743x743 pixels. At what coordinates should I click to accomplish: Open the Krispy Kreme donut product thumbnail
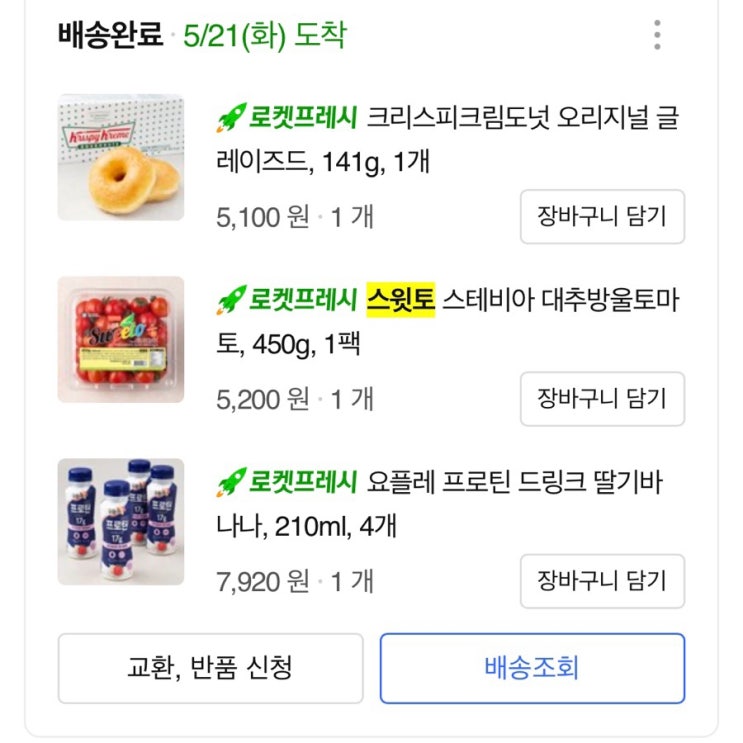(x=121, y=157)
